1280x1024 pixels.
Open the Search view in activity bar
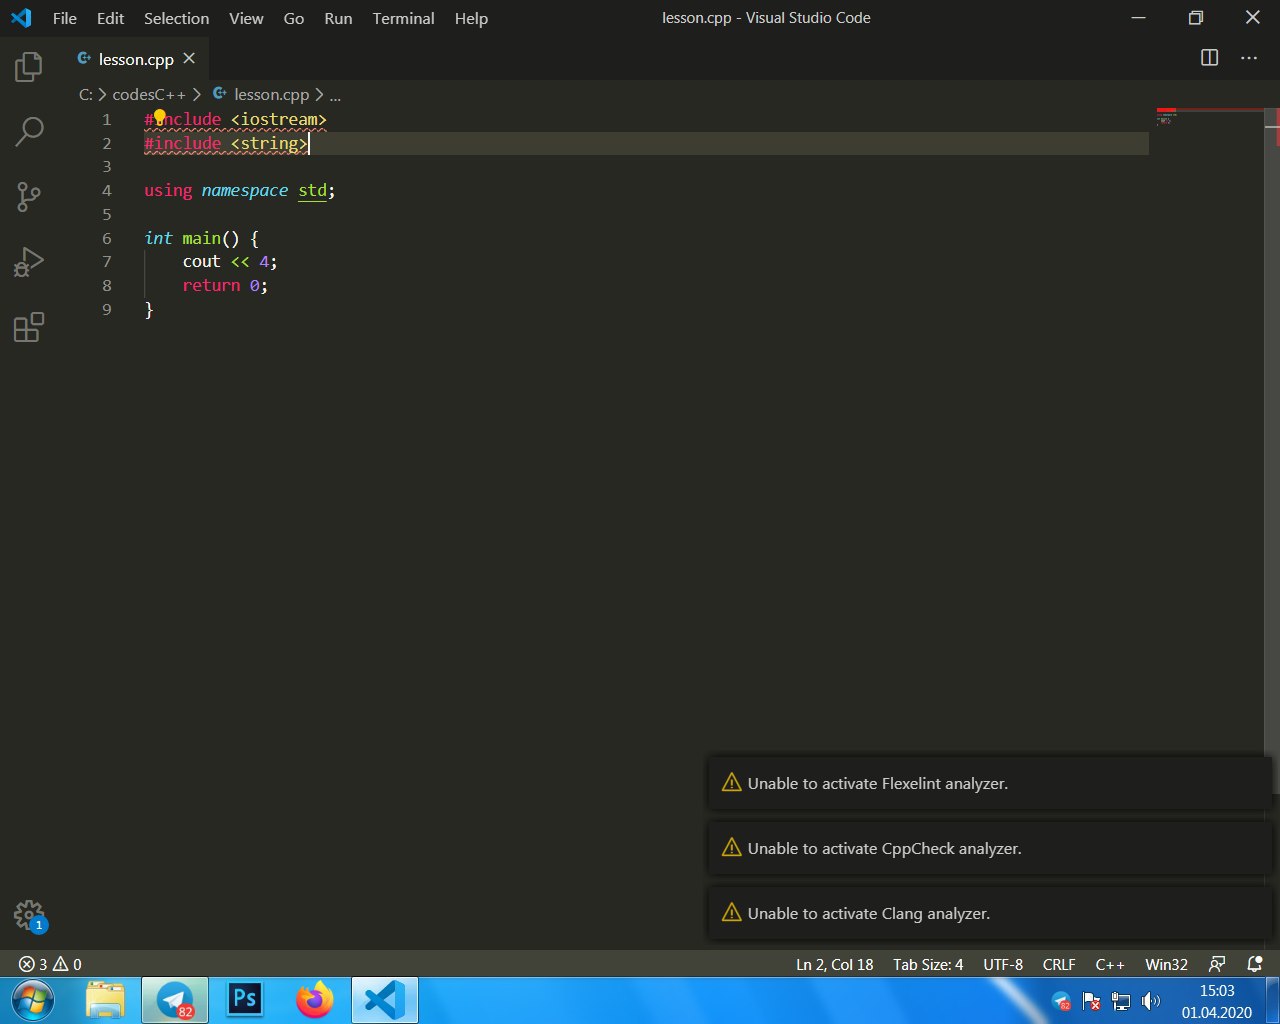(29, 131)
